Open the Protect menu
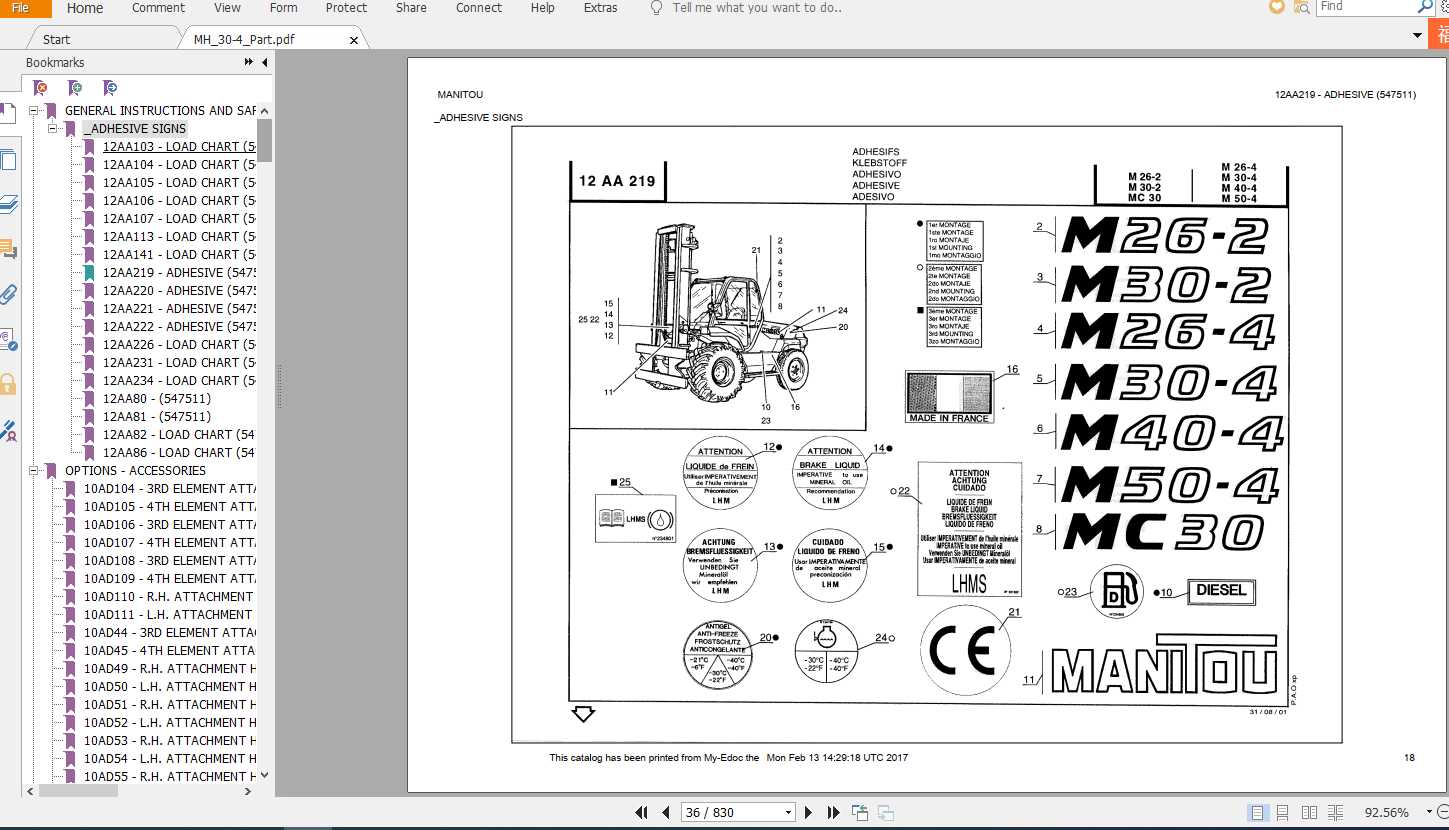 (346, 8)
